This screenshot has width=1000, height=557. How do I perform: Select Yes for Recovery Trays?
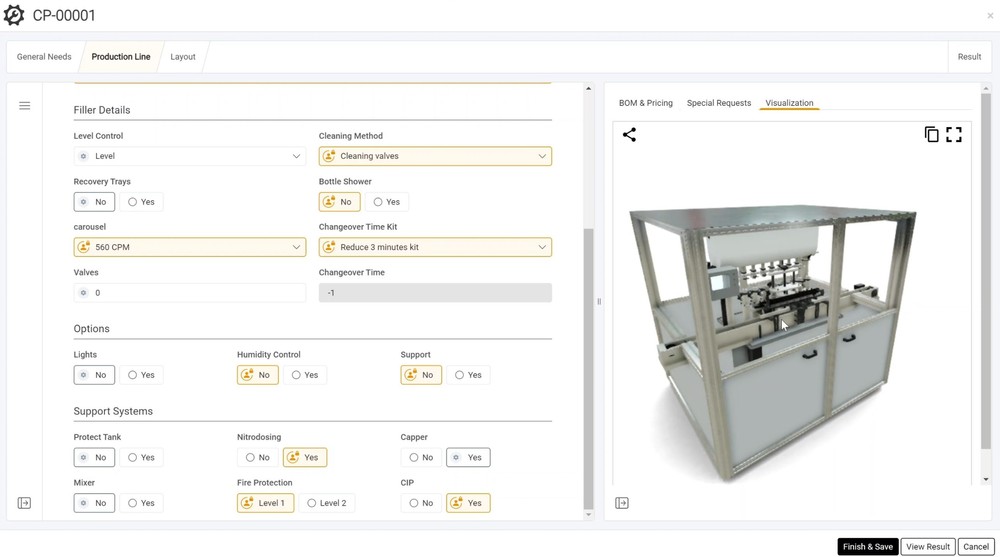[140, 202]
